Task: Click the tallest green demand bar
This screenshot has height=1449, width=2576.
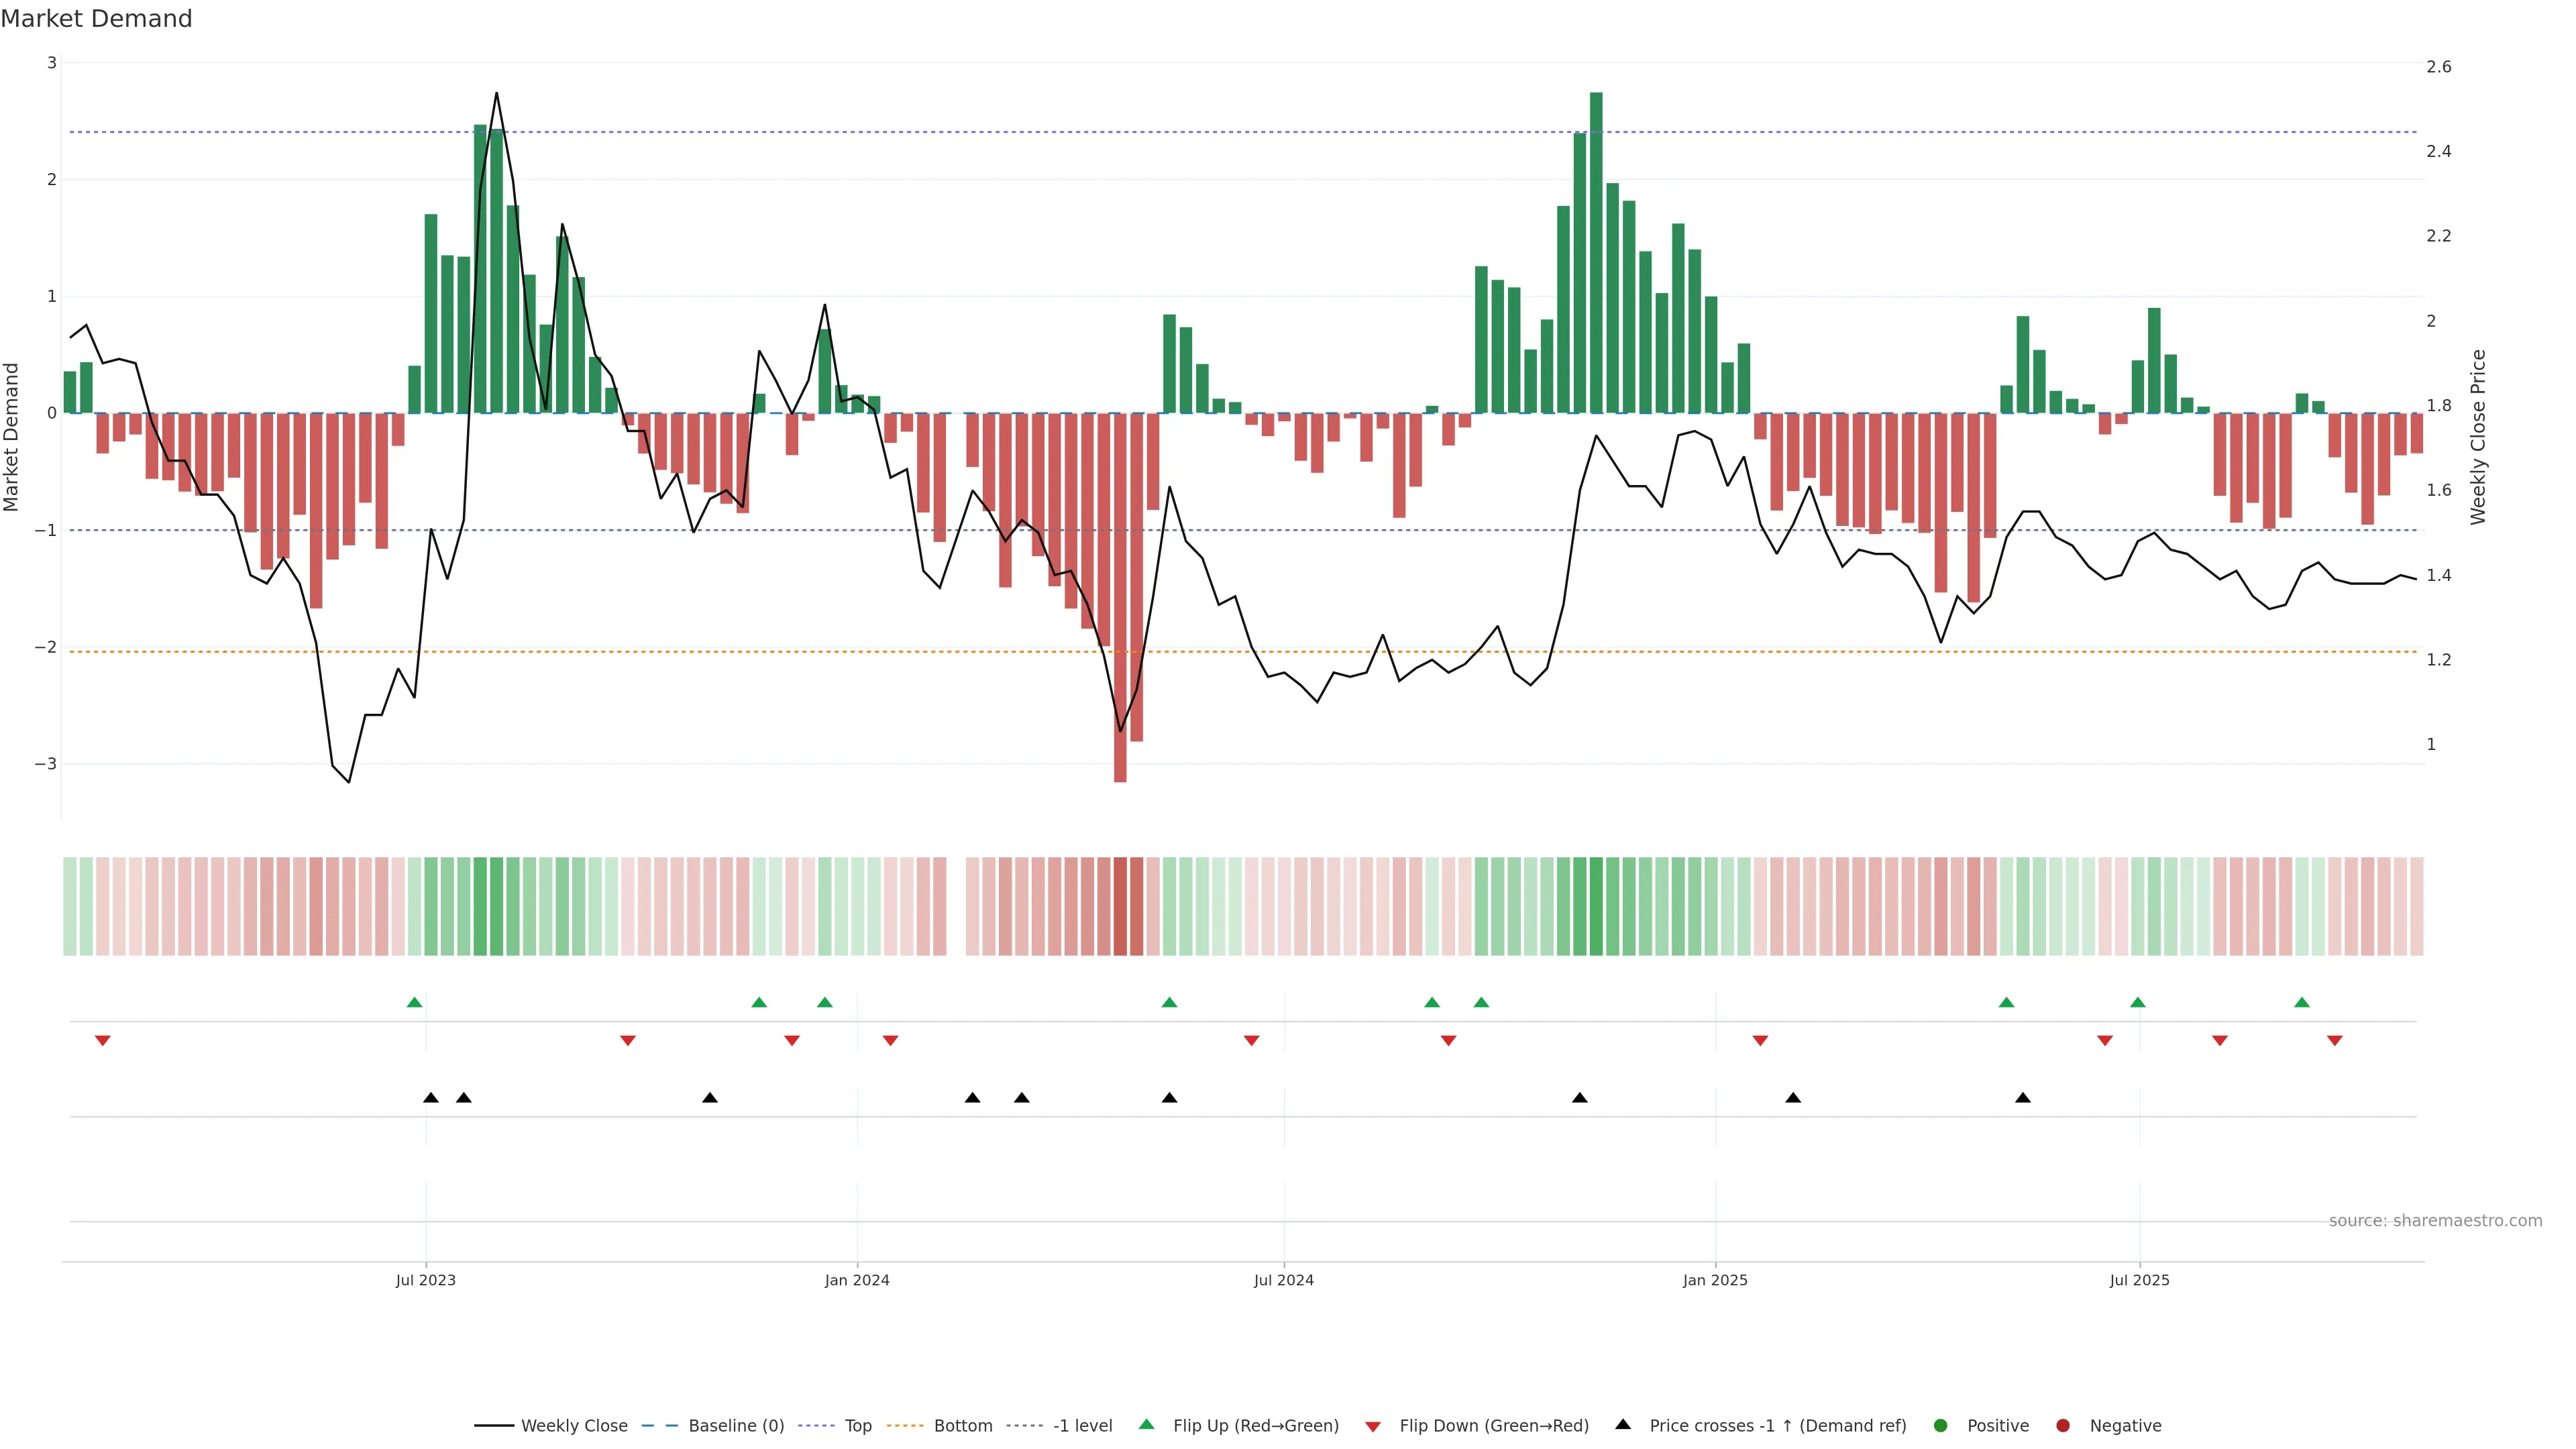Action: pyautogui.click(x=1596, y=250)
